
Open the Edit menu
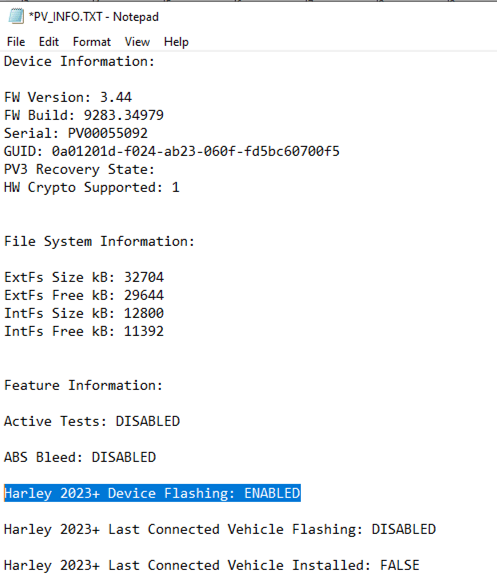click(x=49, y=42)
